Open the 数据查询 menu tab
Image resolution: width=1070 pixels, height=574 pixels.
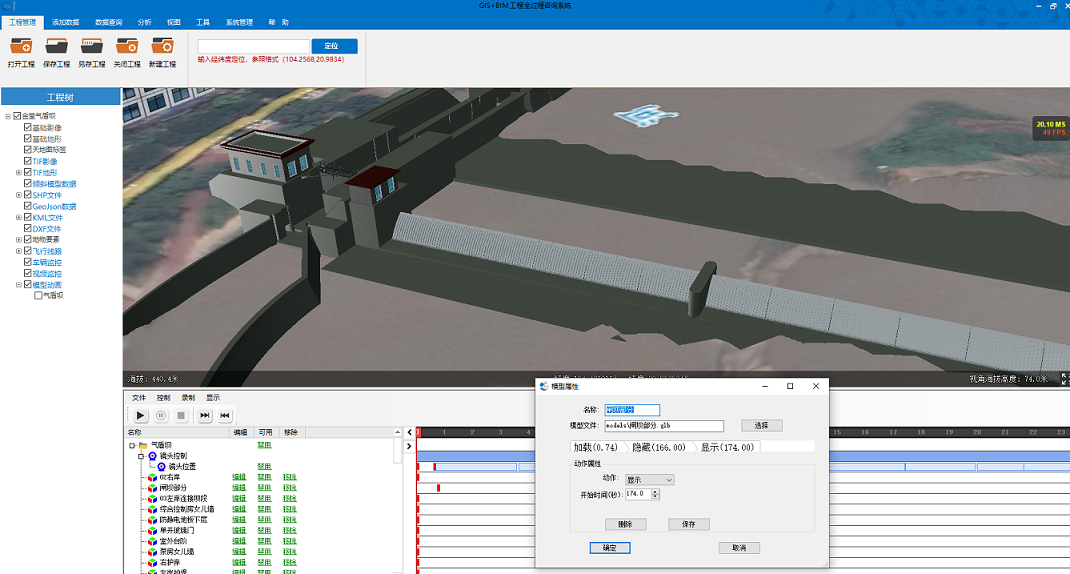109,21
